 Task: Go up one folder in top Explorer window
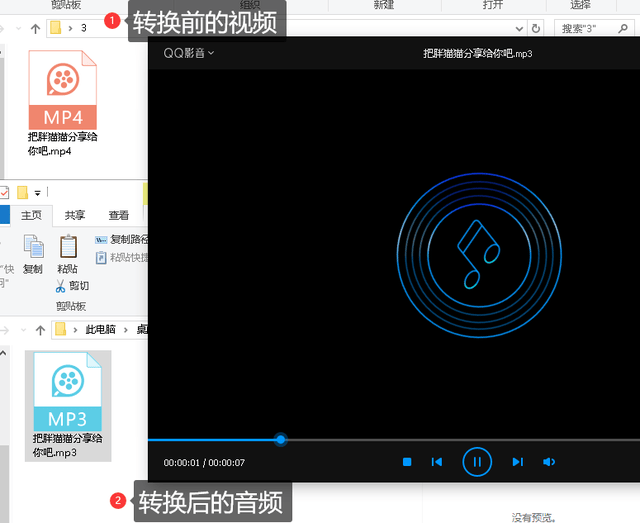36,29
